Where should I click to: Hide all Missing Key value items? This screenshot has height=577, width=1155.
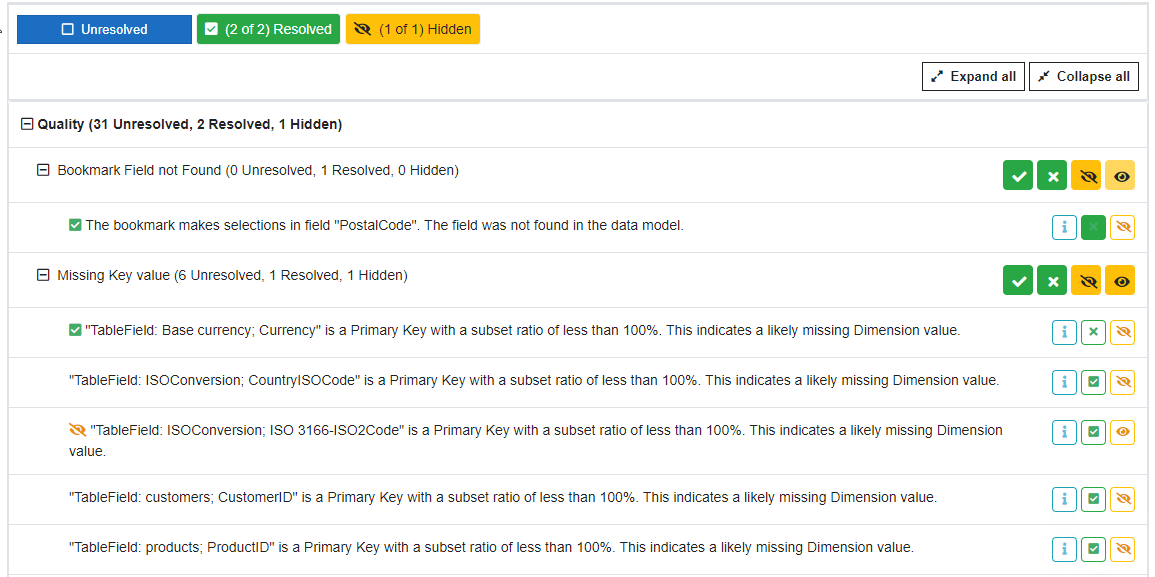click(x=1086, y=281)
